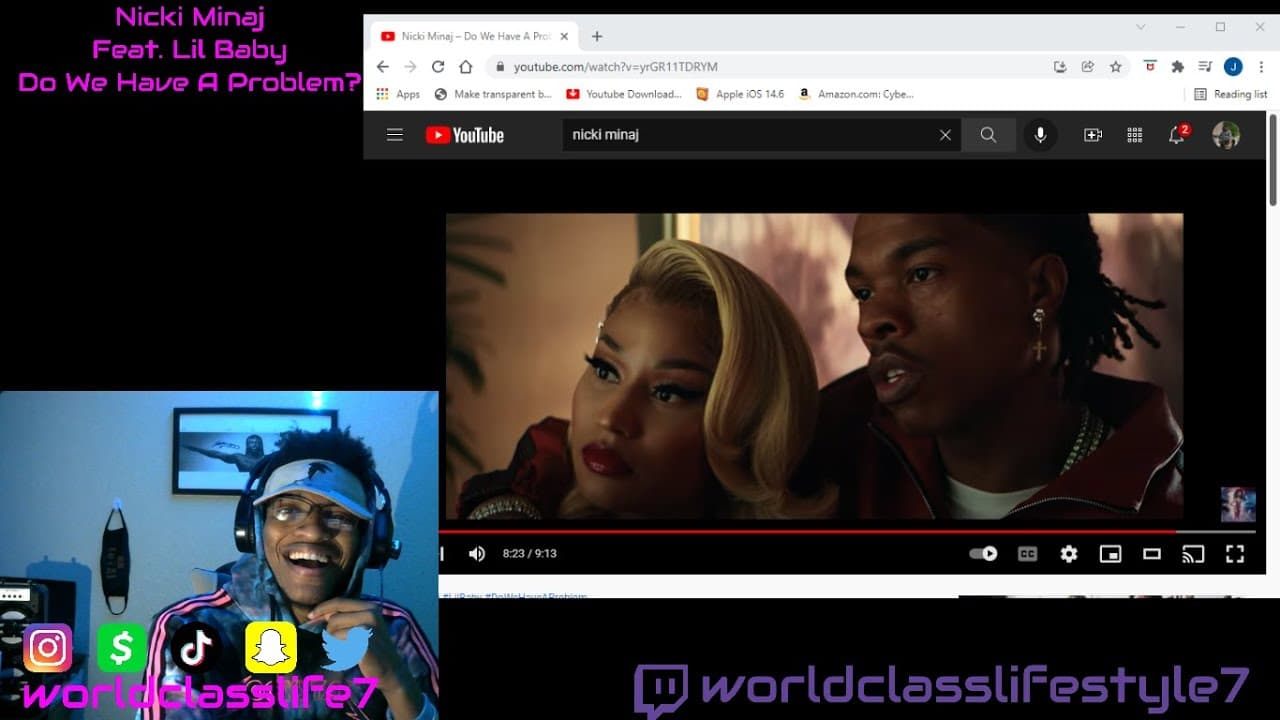The height and width of the screenshot is (720, 1280).
Task: Click the red extension icon in toolbar
Action: point(1151,67)
